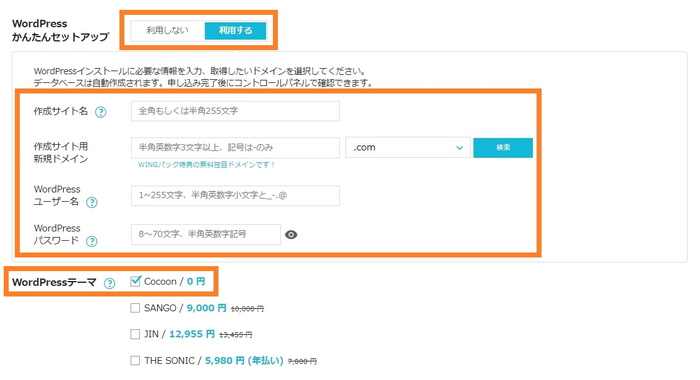Screen dimensions: 700x380
Task: Click the WordPressテーマ label
Action: click(x=54, y=282)
